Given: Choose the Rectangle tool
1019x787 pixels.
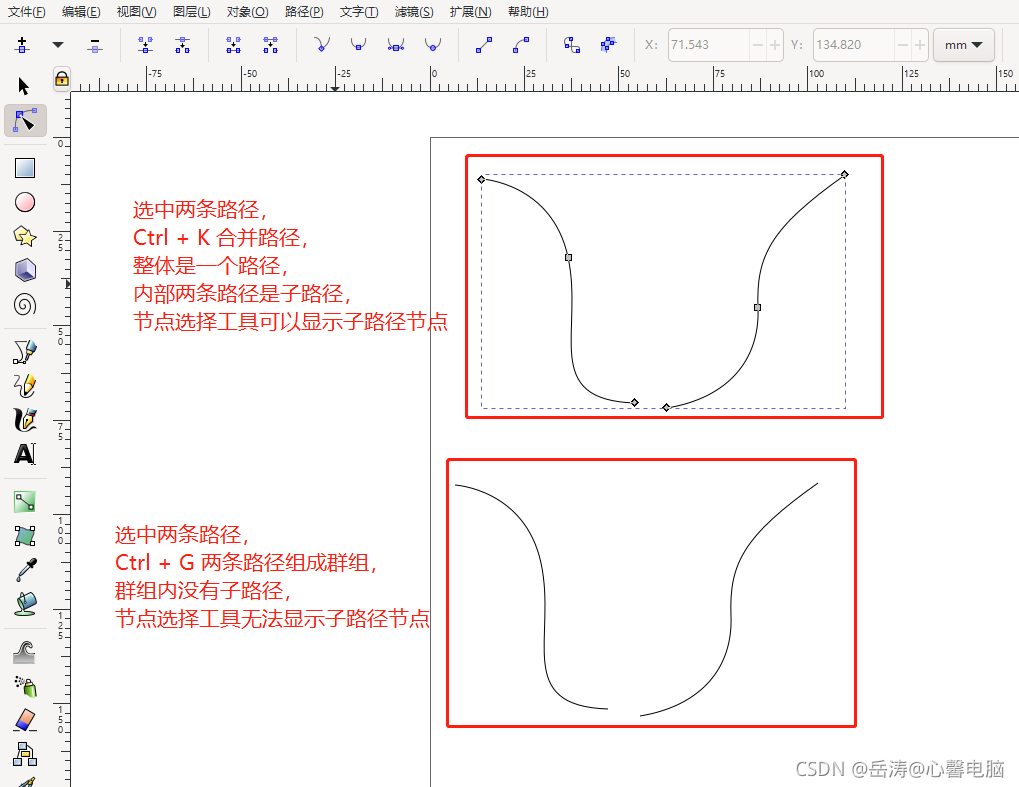Looking at the screenshot, I should click(x=25, y=168).
